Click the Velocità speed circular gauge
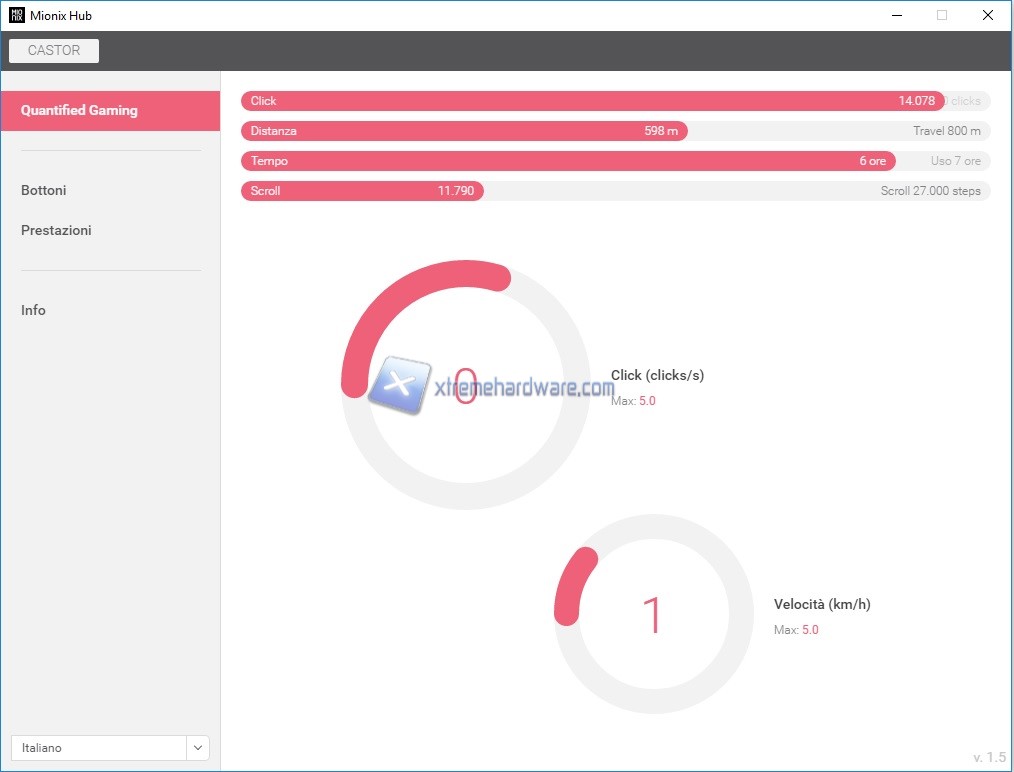This screenshot has width=1014, height=772. coord(654,614)
